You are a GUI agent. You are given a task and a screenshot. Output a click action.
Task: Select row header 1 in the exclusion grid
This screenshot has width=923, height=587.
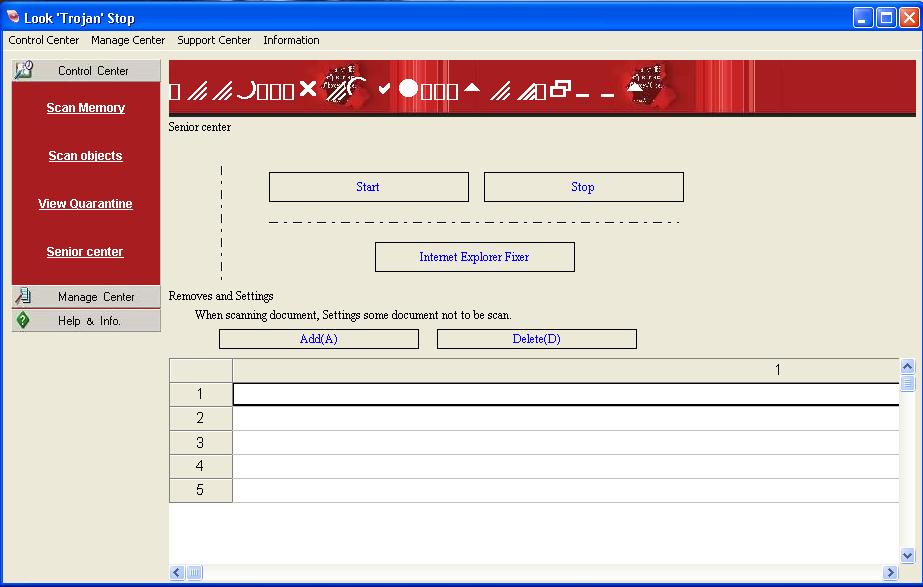coord(201,394)
